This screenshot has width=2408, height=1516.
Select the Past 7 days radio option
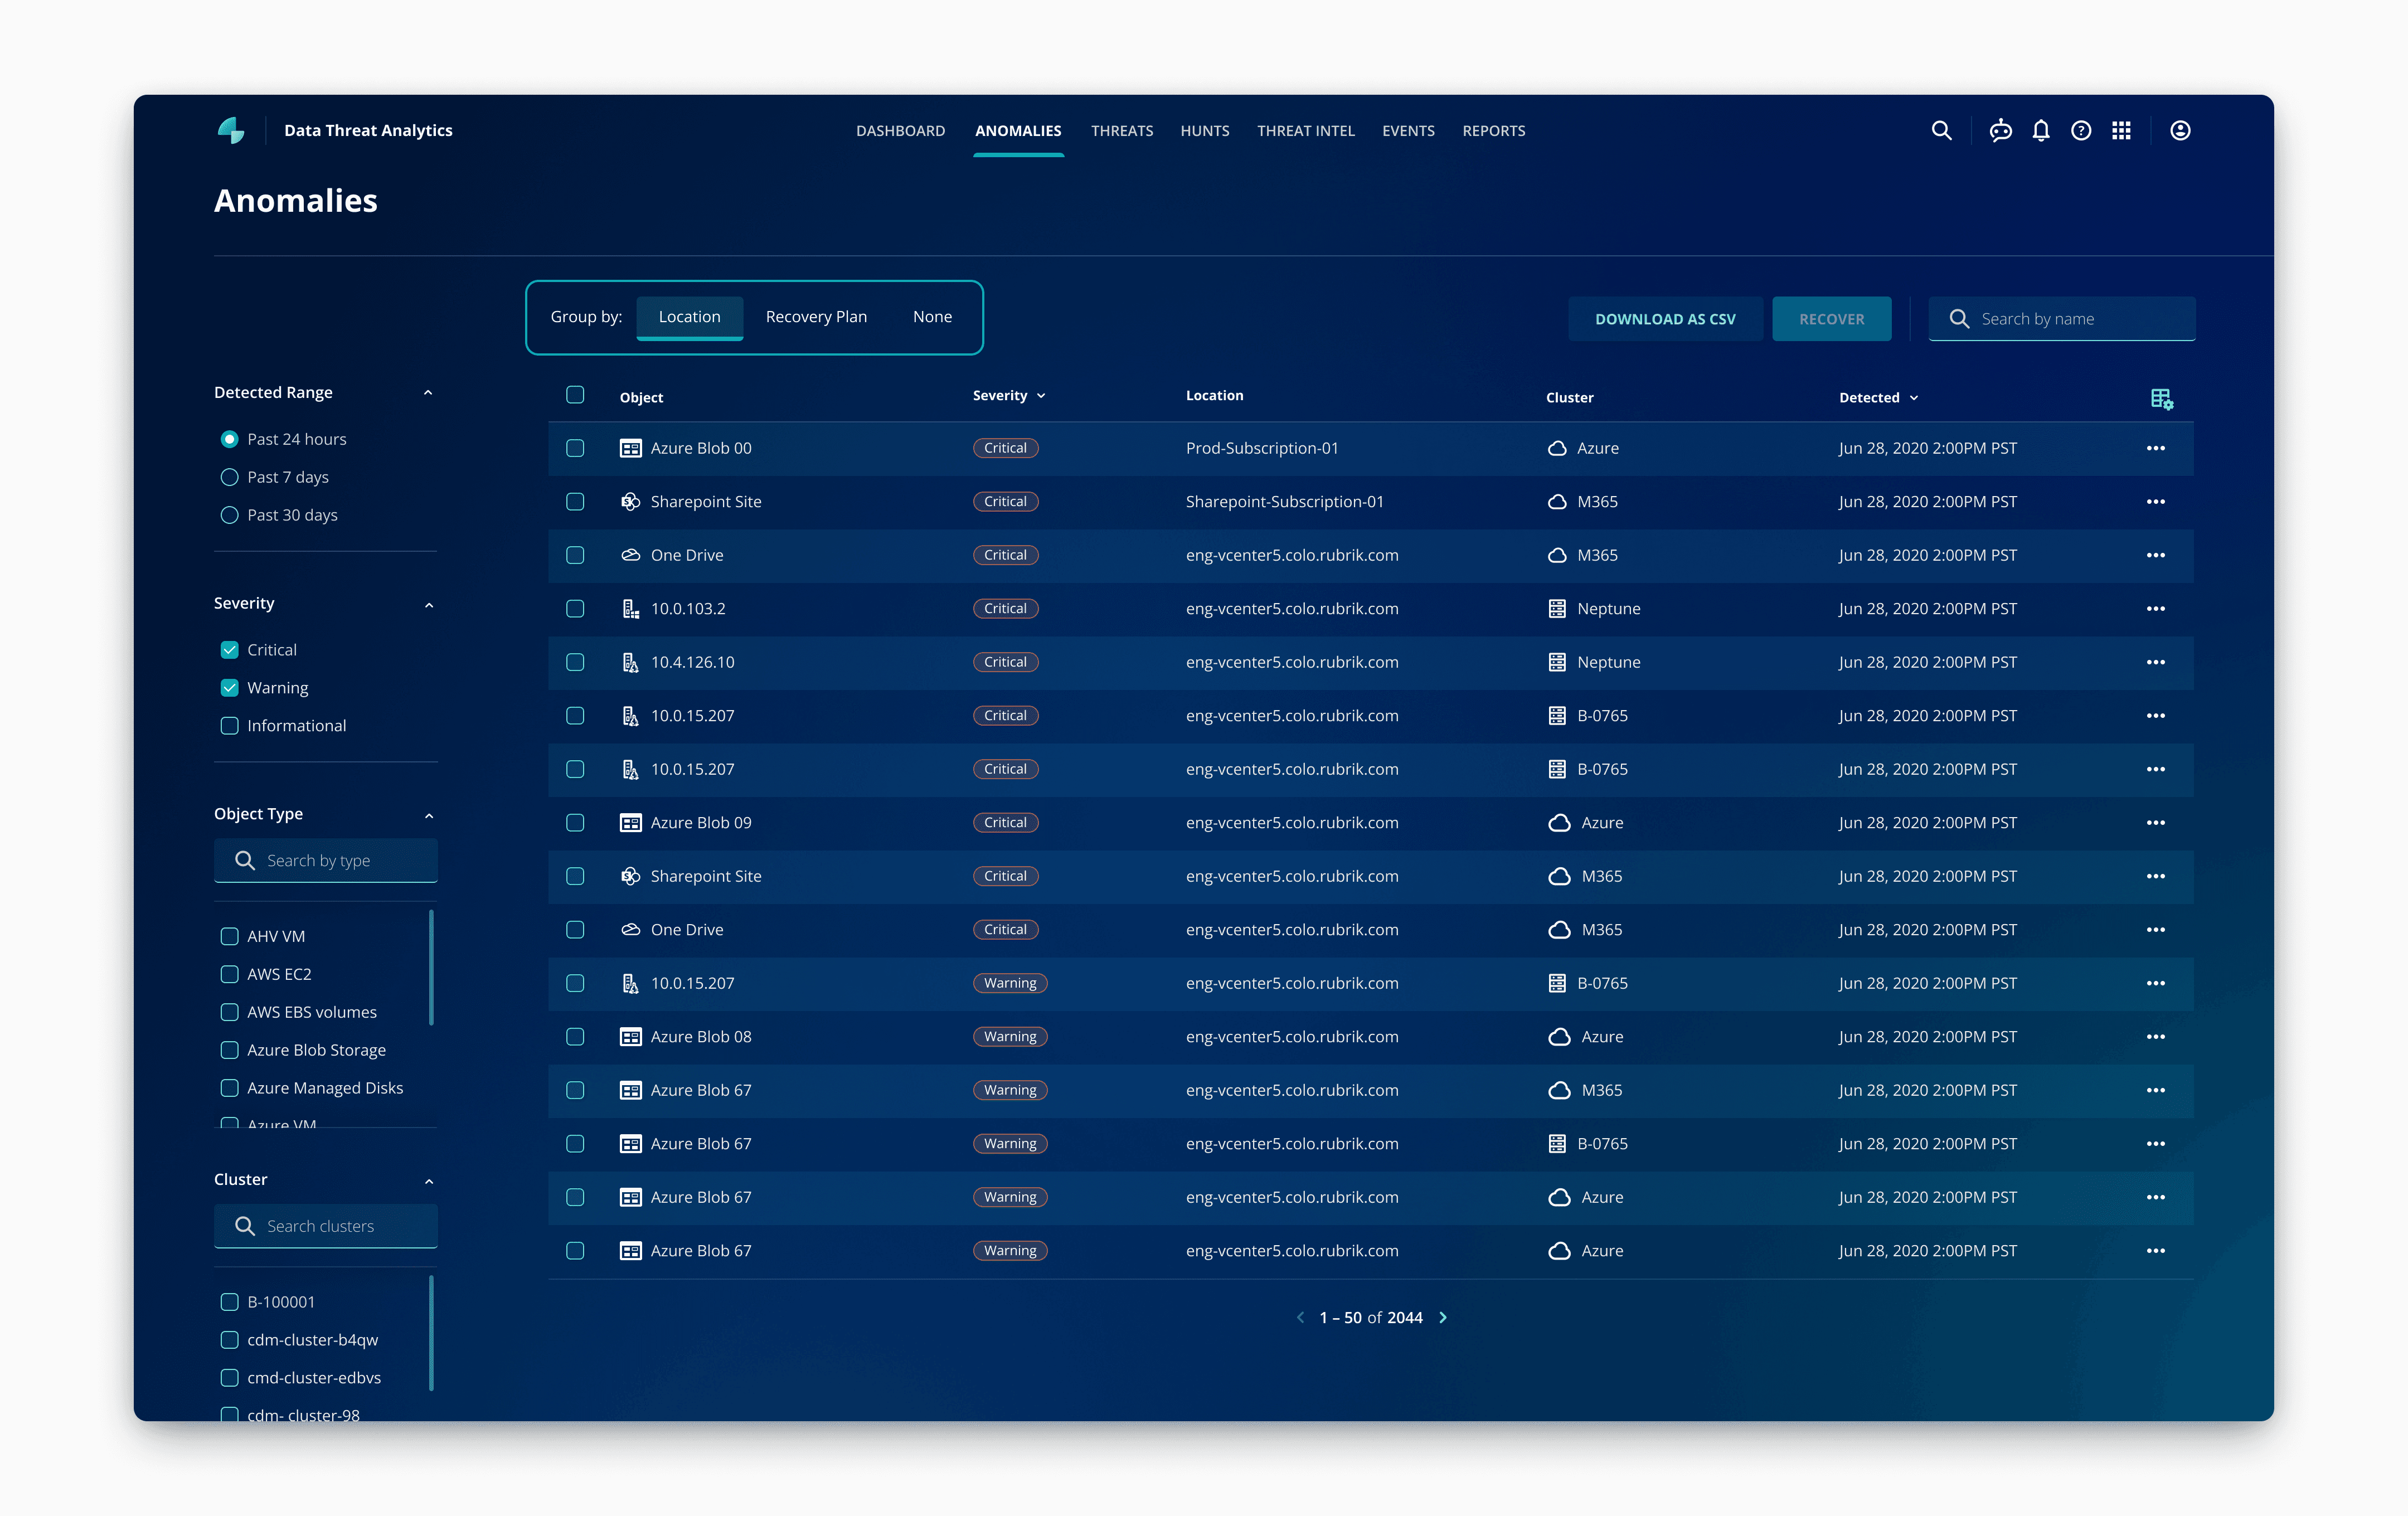point(229,477)
